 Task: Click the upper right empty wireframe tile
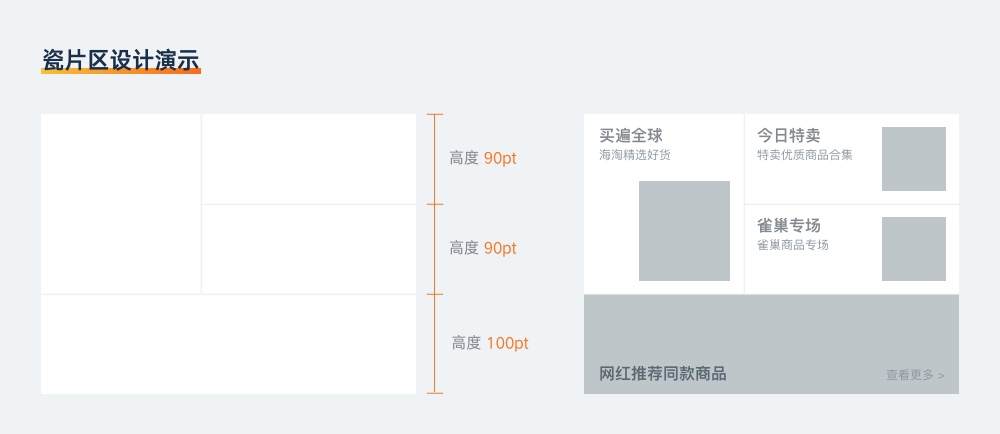pyautogui.click(x=309, y=159)
